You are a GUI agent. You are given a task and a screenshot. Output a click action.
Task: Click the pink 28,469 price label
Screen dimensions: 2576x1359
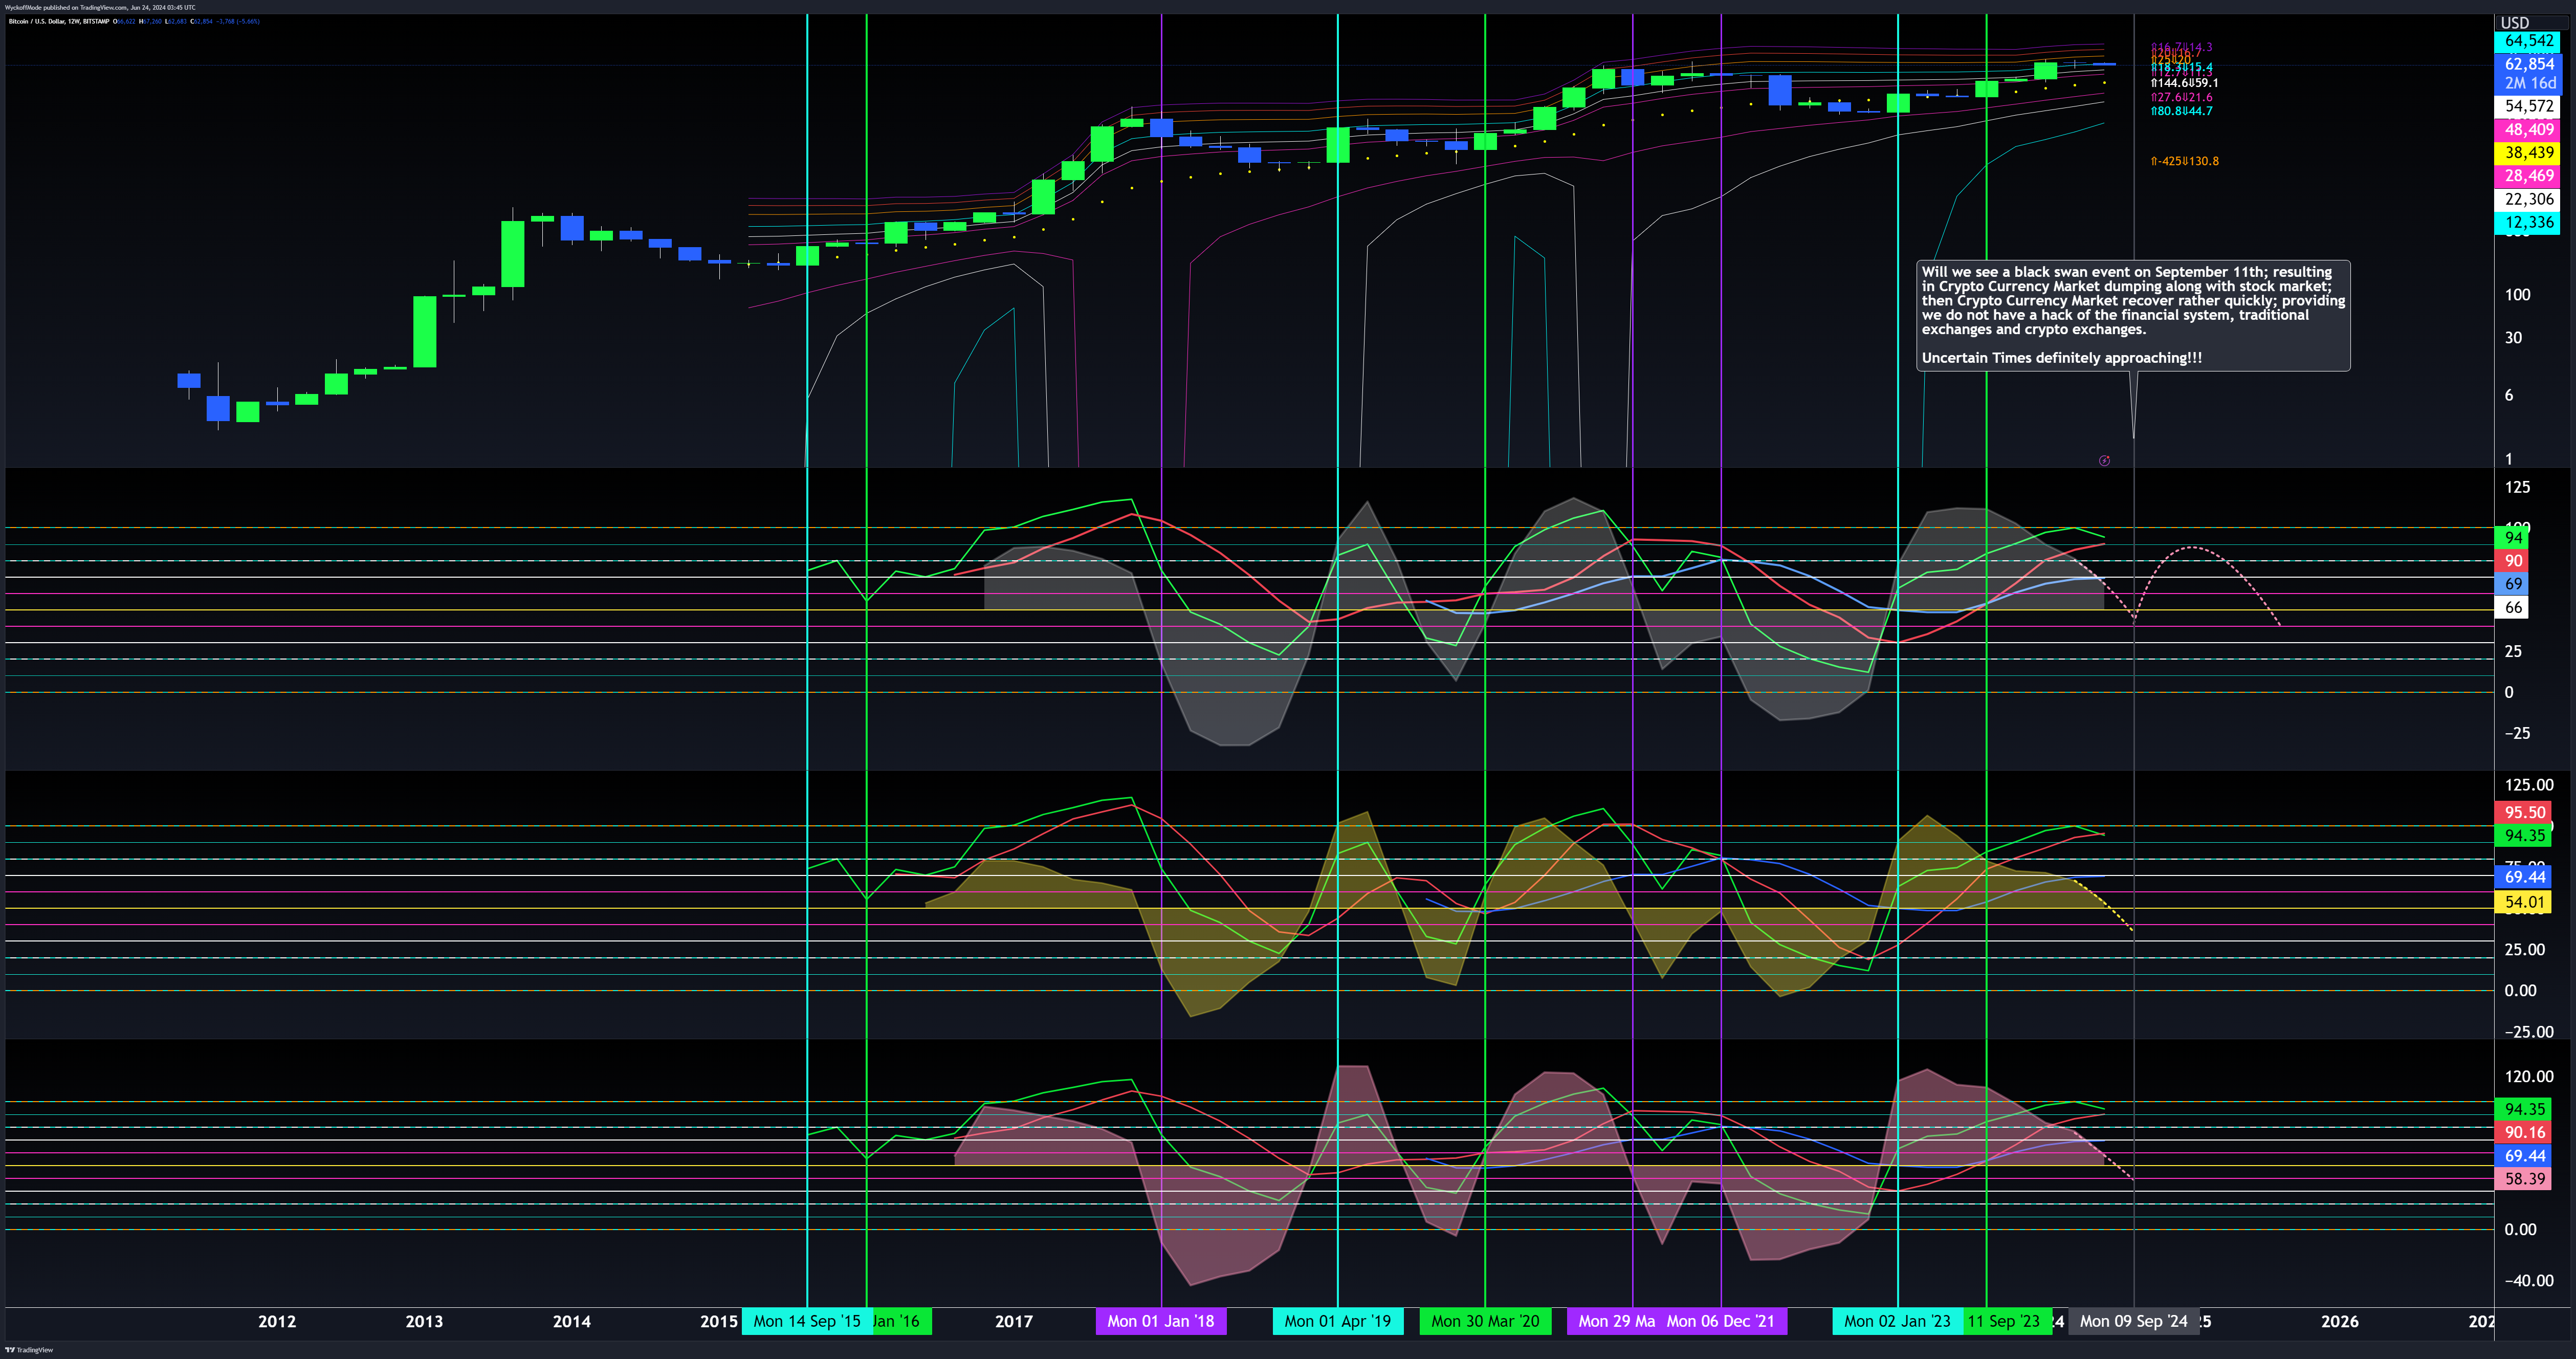(2528, 176)
